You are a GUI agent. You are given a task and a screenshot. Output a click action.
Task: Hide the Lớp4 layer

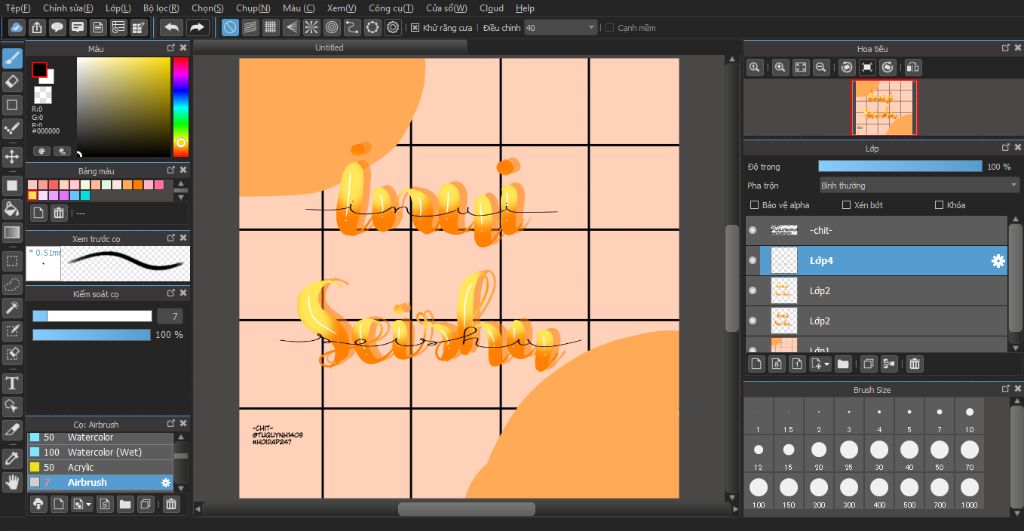(752, 261)
